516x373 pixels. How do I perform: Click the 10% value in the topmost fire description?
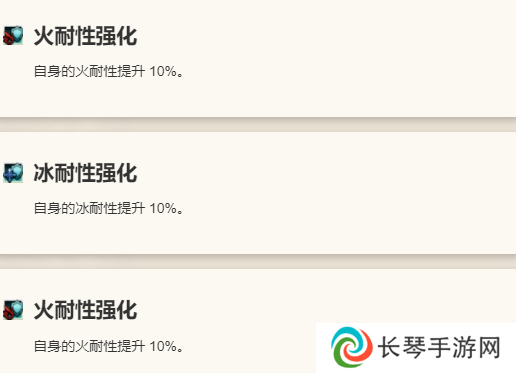[163, 71]
